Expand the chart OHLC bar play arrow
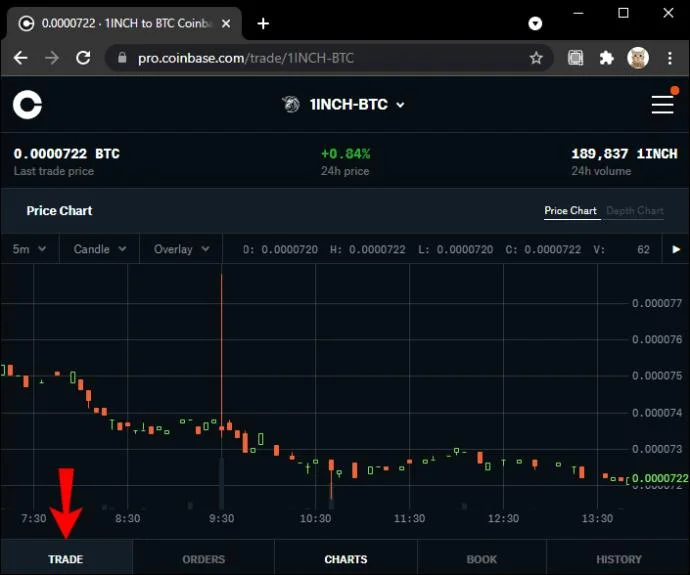The image size is (690, 575). pyautogui.click(x=676, y=249)
